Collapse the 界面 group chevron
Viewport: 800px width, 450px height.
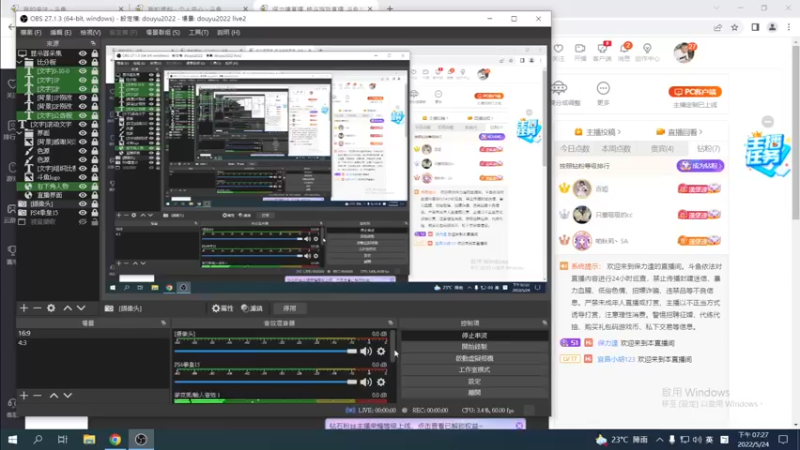tap(20, 133)
